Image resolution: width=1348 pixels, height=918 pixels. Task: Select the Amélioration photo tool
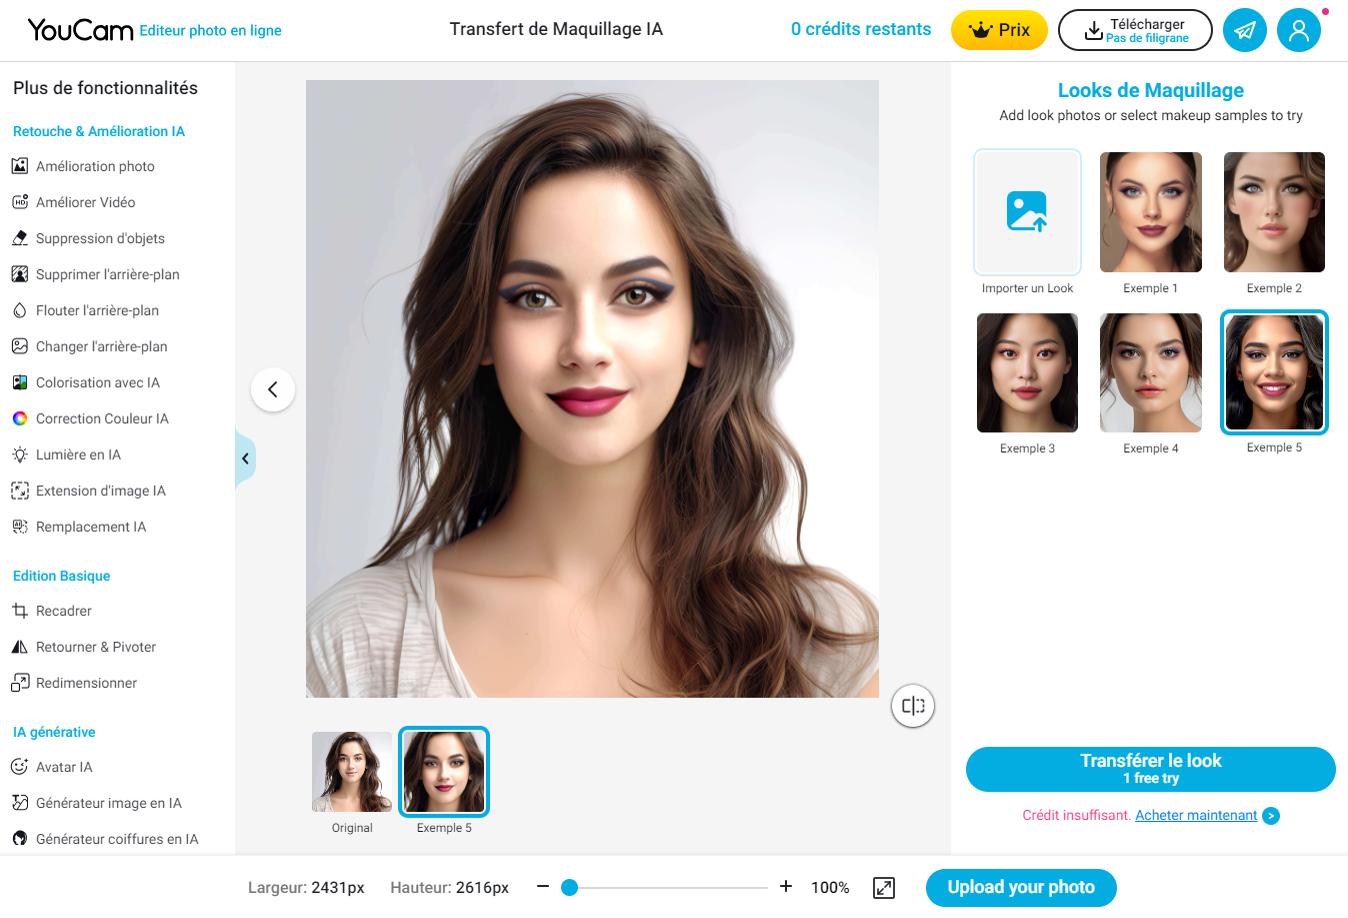(94, 166)
